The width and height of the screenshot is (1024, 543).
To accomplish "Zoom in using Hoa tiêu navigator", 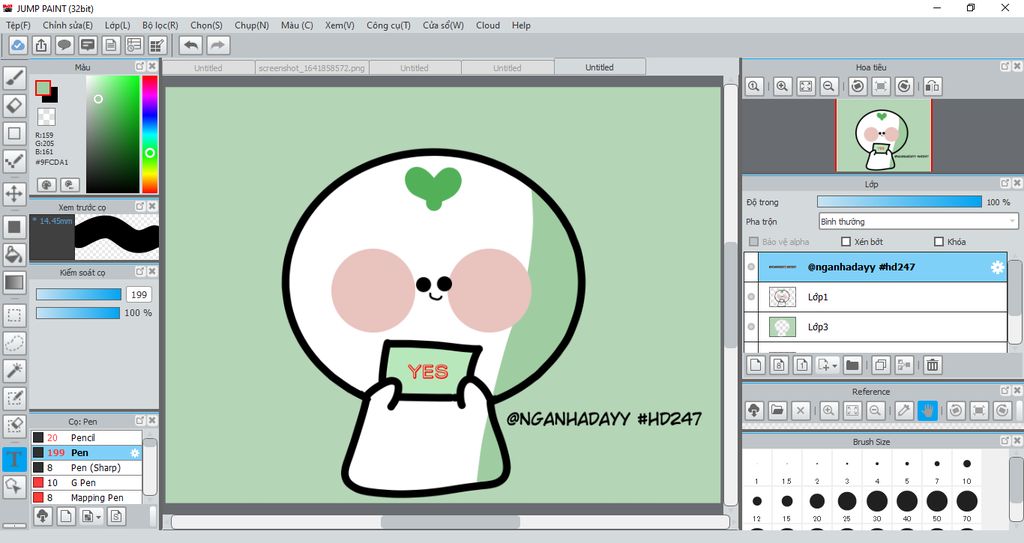I will coord(782,86).
